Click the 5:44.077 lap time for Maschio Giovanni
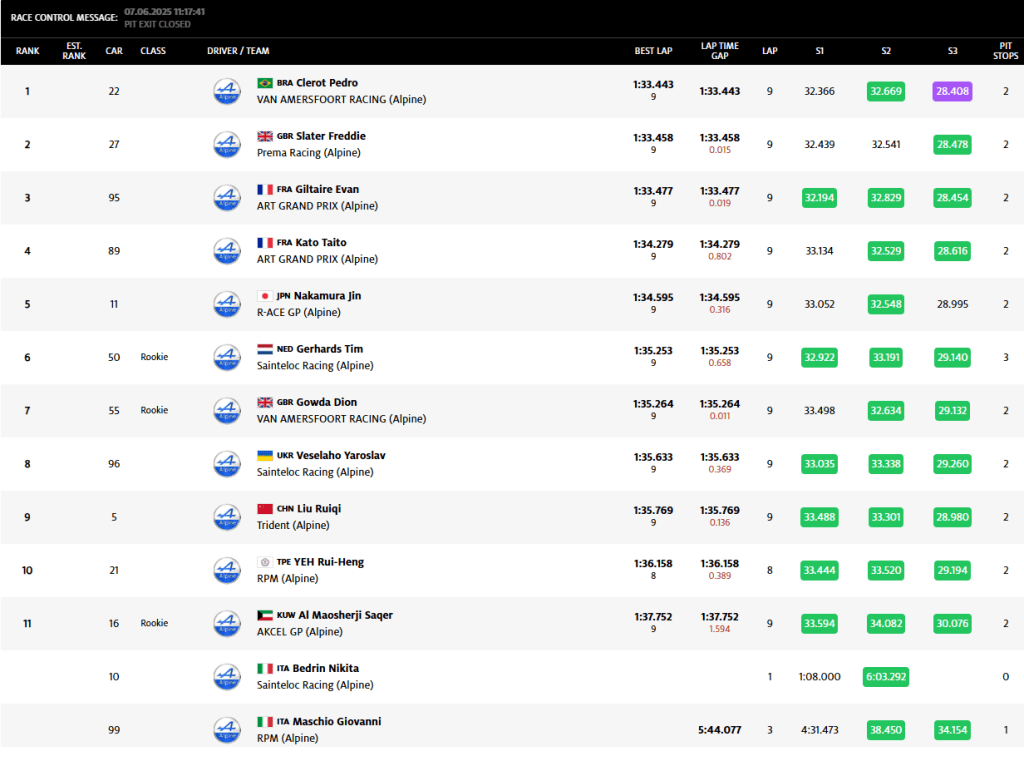This screenshot has height=761, width=1024. point(720,730)
